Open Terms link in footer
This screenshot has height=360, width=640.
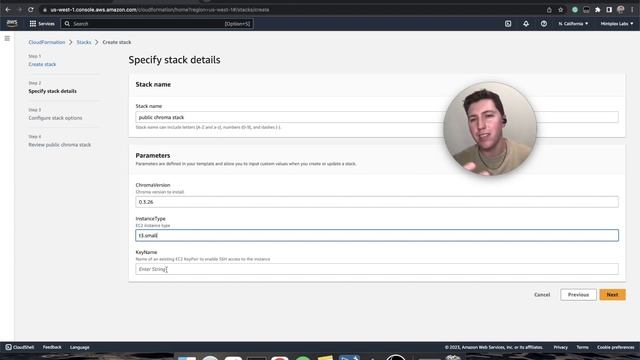[582, 347]
